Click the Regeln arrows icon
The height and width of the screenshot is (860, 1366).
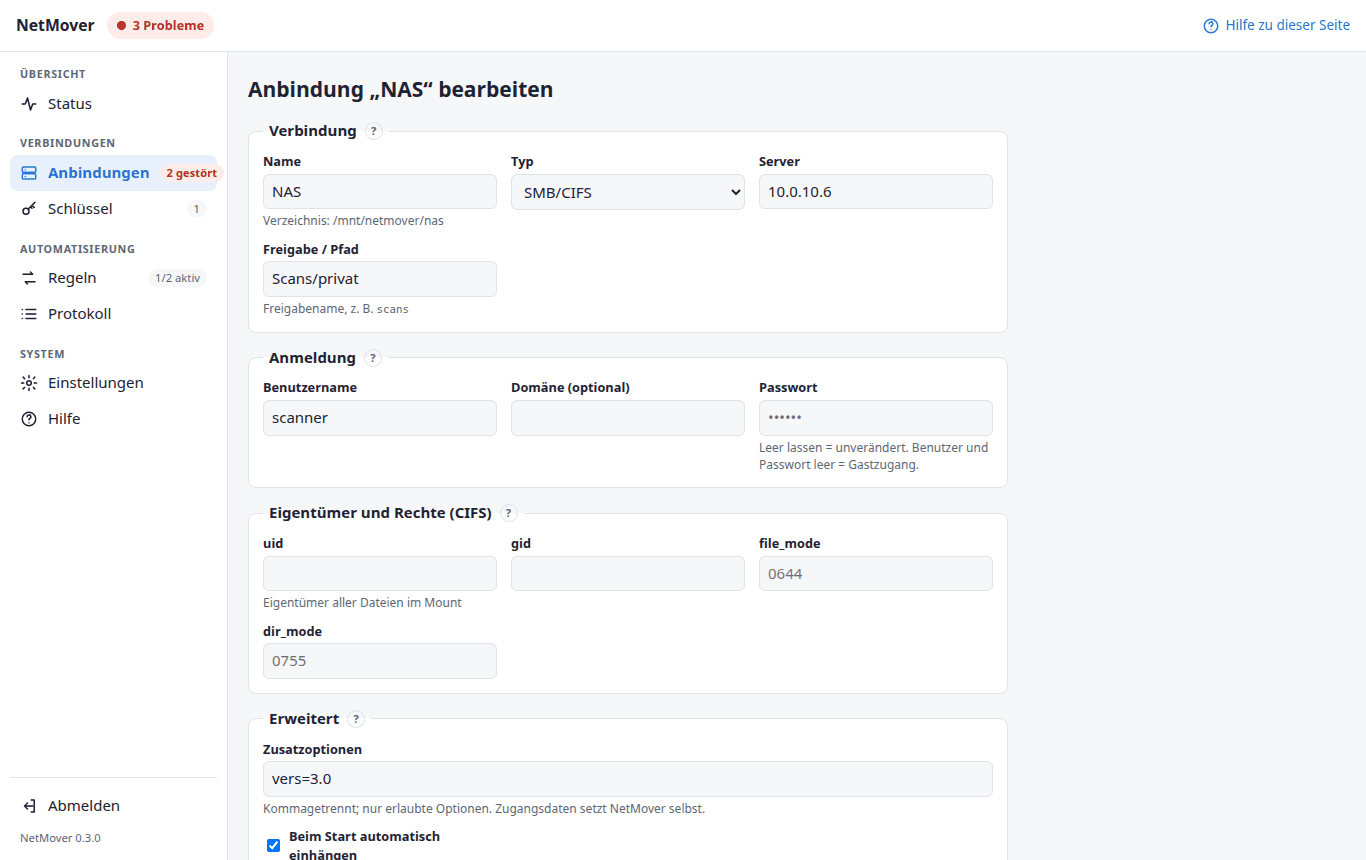29,278
